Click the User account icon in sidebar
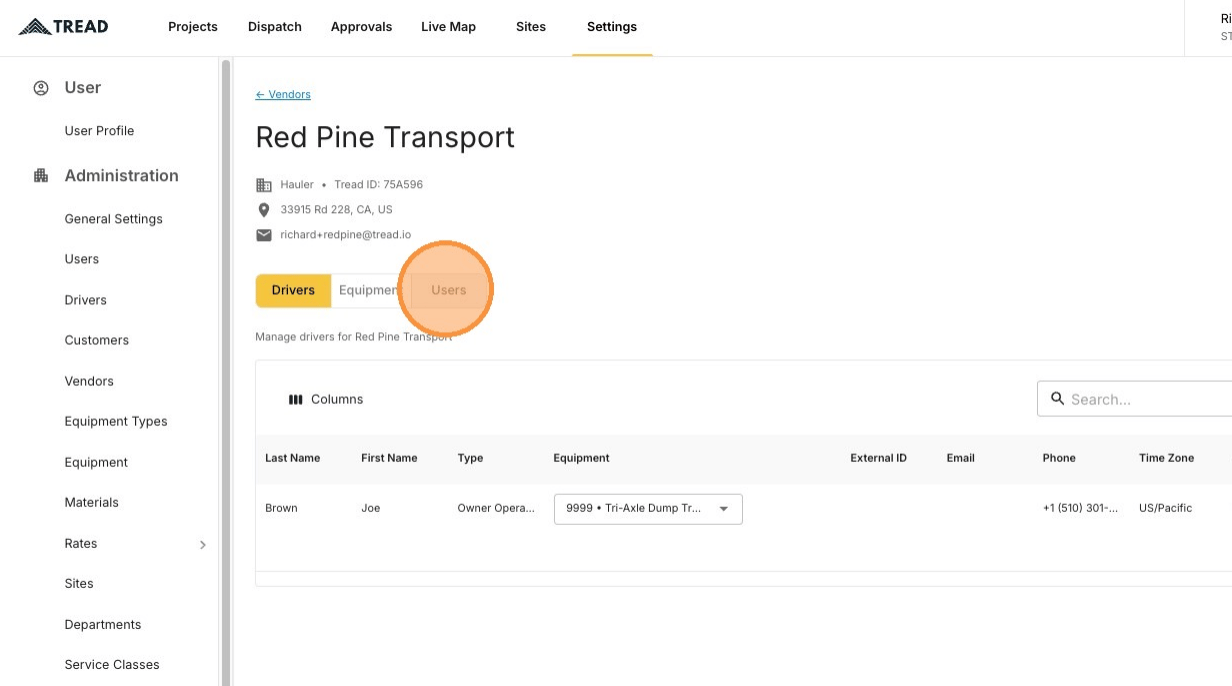The width and height of the screenshot is (1232, 686). 41,88
